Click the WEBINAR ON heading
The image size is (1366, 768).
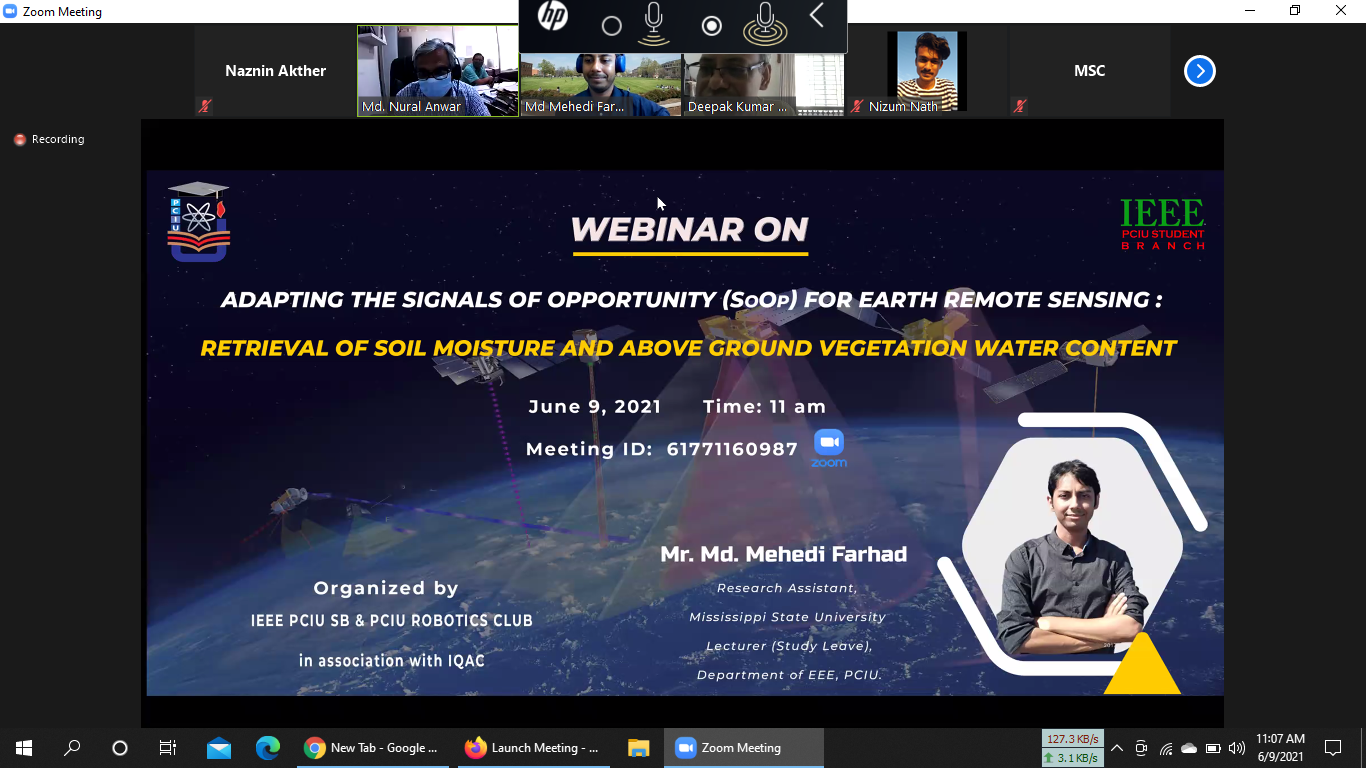689,230
